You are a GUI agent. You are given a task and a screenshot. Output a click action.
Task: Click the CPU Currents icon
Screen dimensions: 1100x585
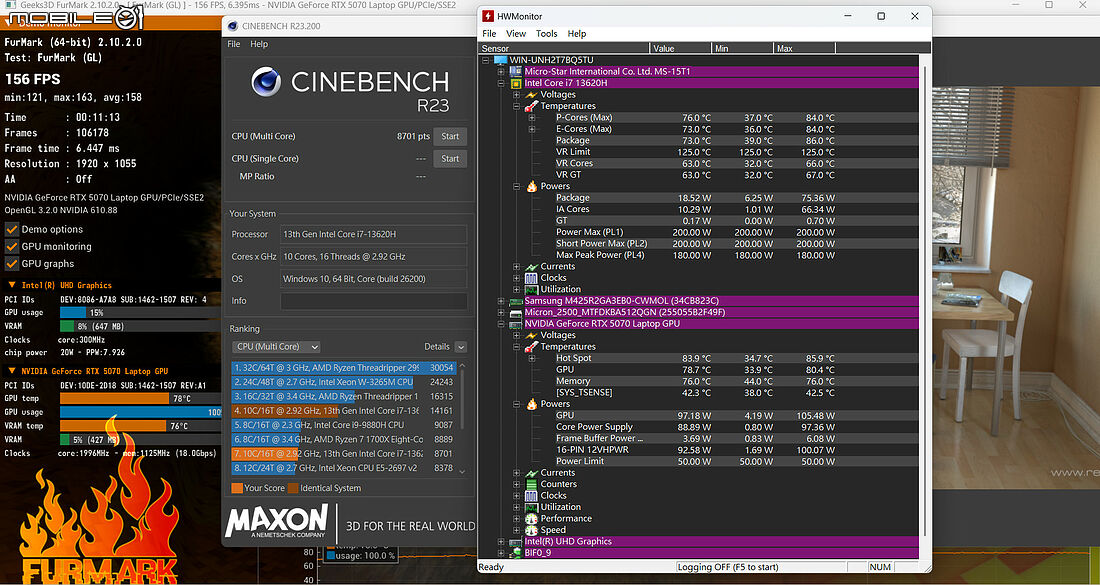531,267
